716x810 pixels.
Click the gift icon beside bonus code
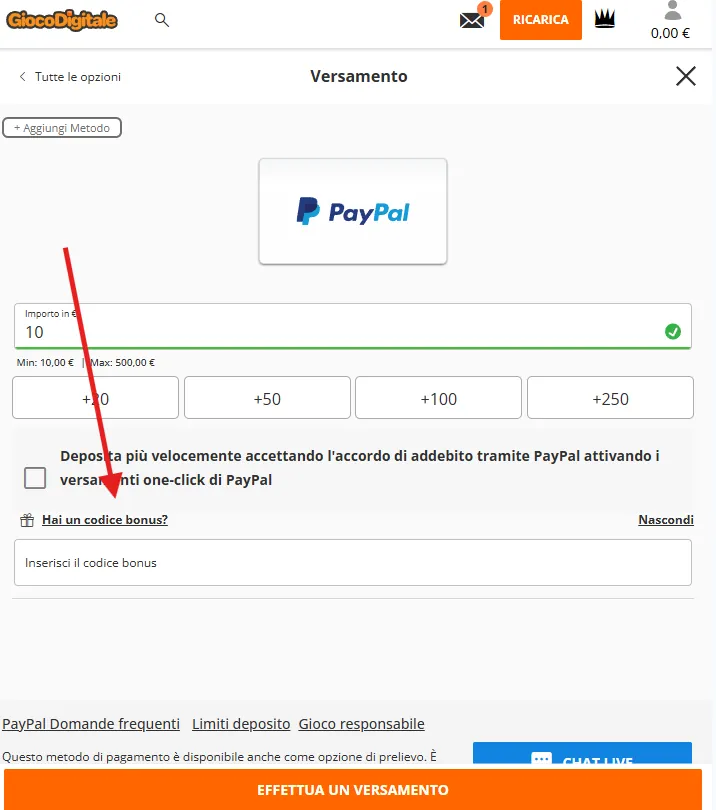[27, 520]
